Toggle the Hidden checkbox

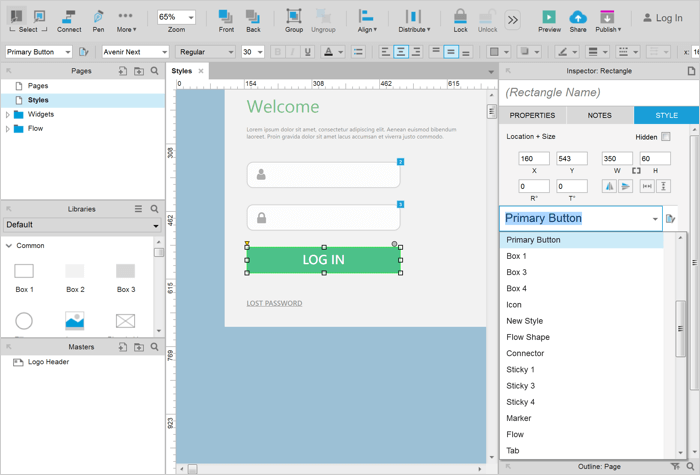(x=666, y=137)
